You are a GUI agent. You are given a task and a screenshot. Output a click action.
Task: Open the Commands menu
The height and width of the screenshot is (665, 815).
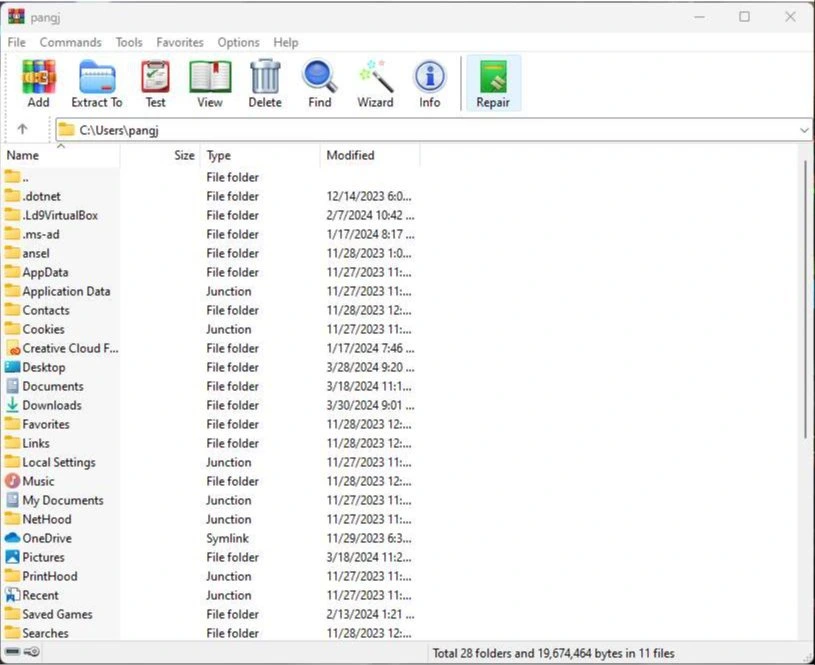[71, 43]
